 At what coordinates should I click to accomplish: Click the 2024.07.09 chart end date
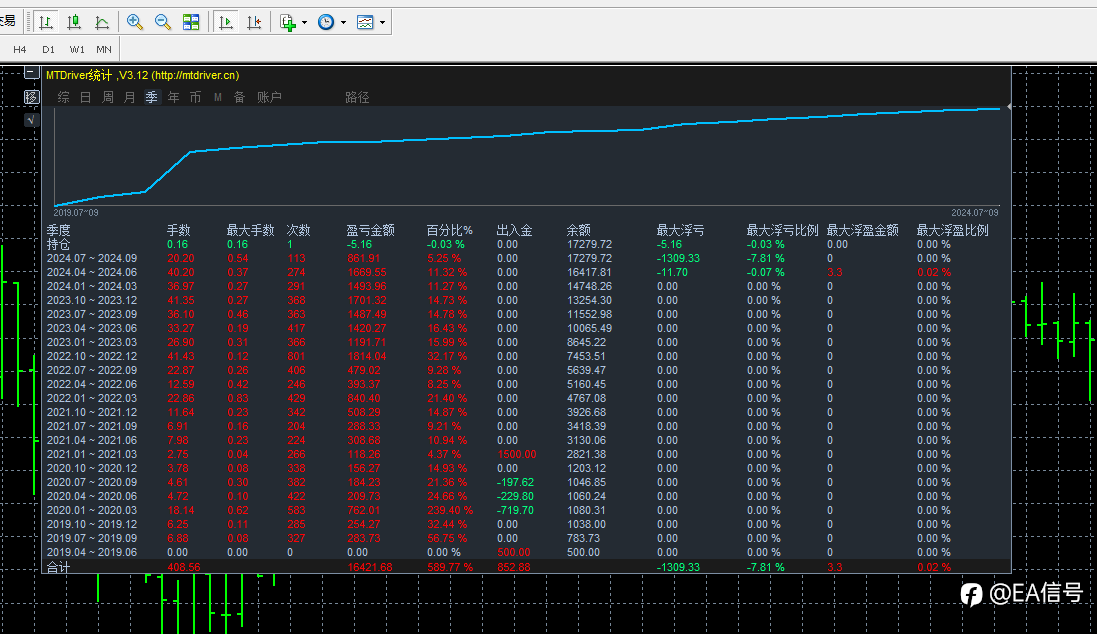[x=975, y=212]
